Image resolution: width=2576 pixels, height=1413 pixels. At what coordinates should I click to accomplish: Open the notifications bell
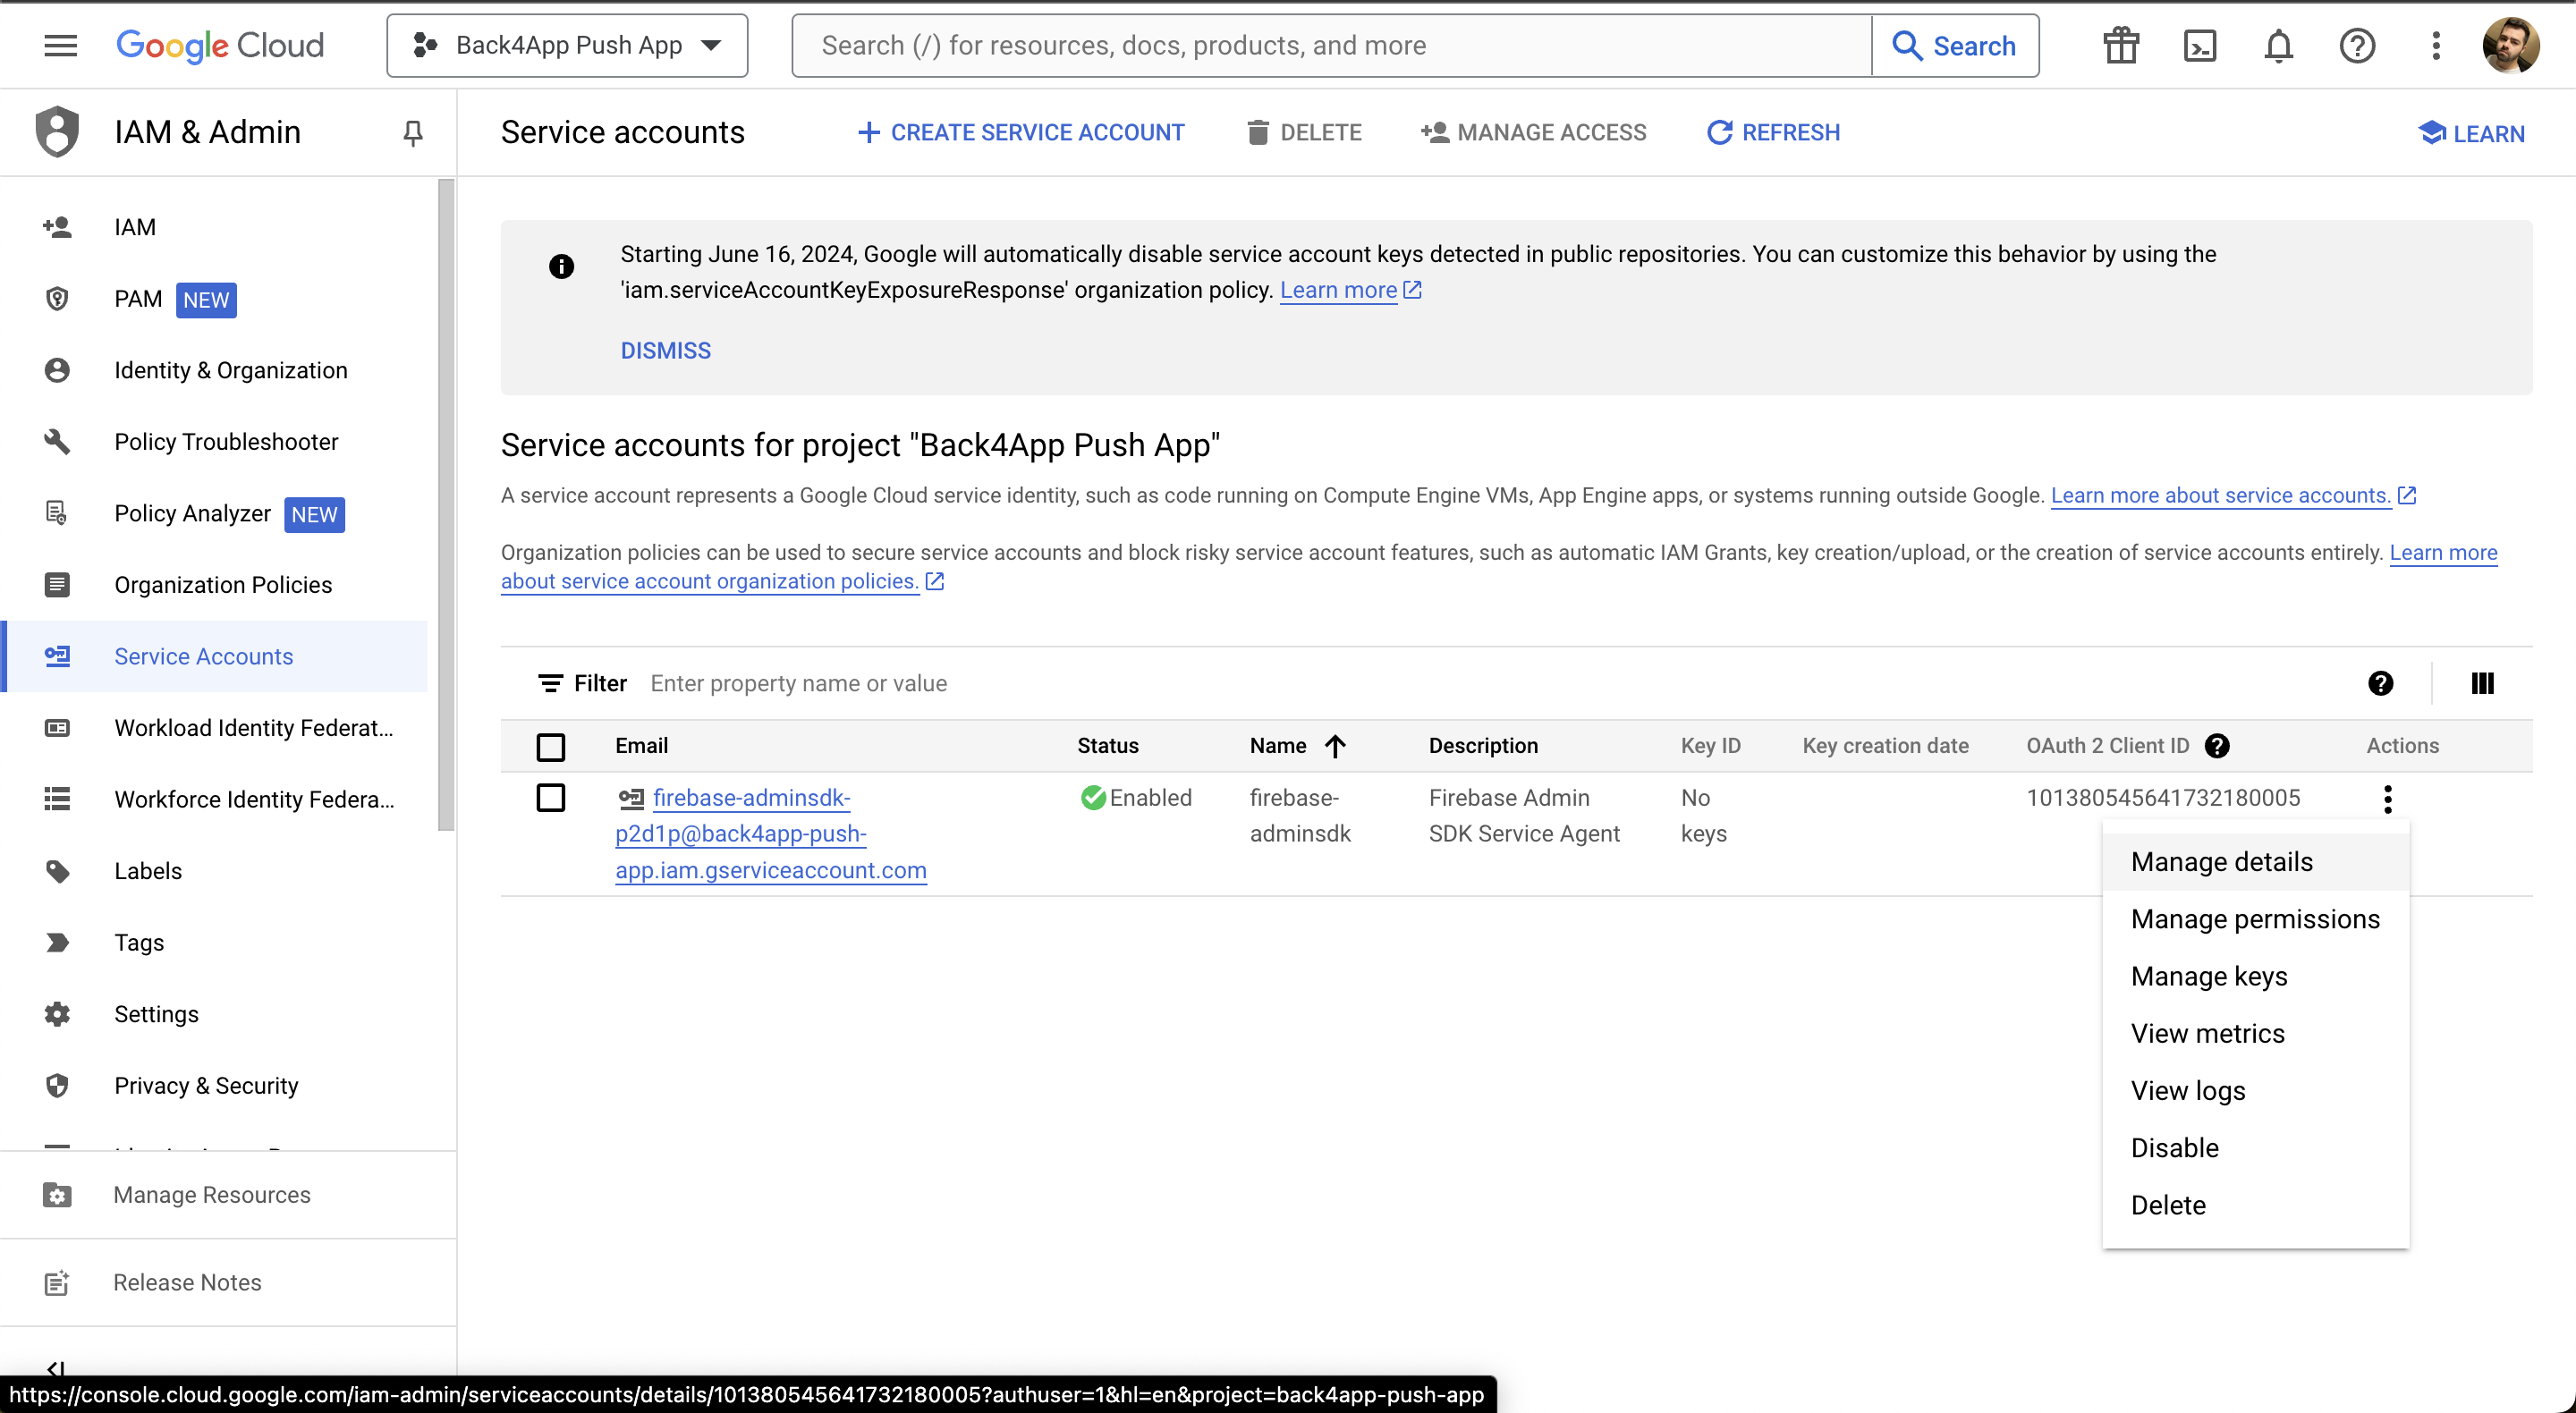pyautogui.click(x=2278, y=45)
